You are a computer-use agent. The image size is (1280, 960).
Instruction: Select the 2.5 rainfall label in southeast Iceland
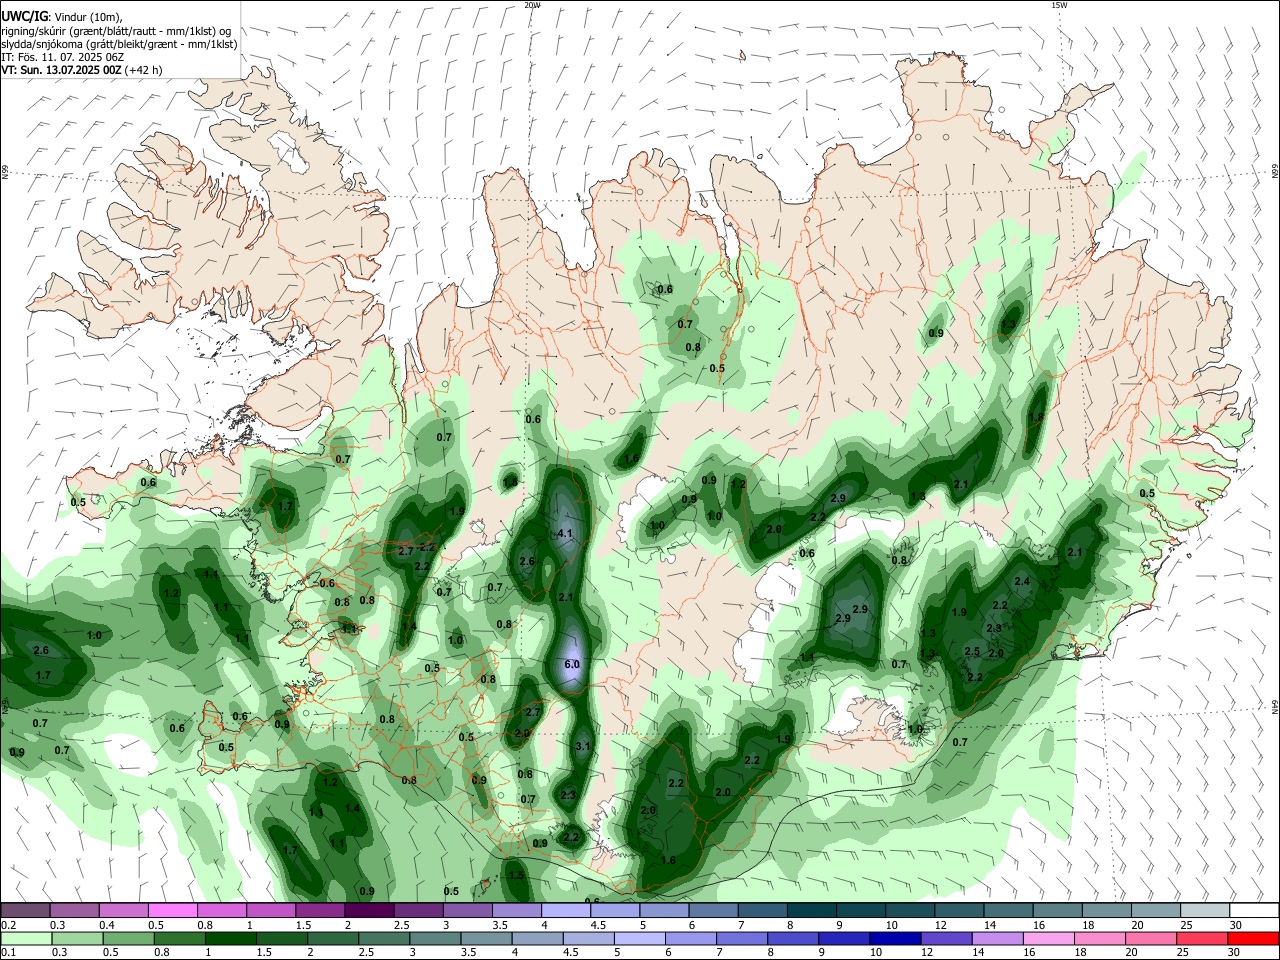(x=972, y=651)
